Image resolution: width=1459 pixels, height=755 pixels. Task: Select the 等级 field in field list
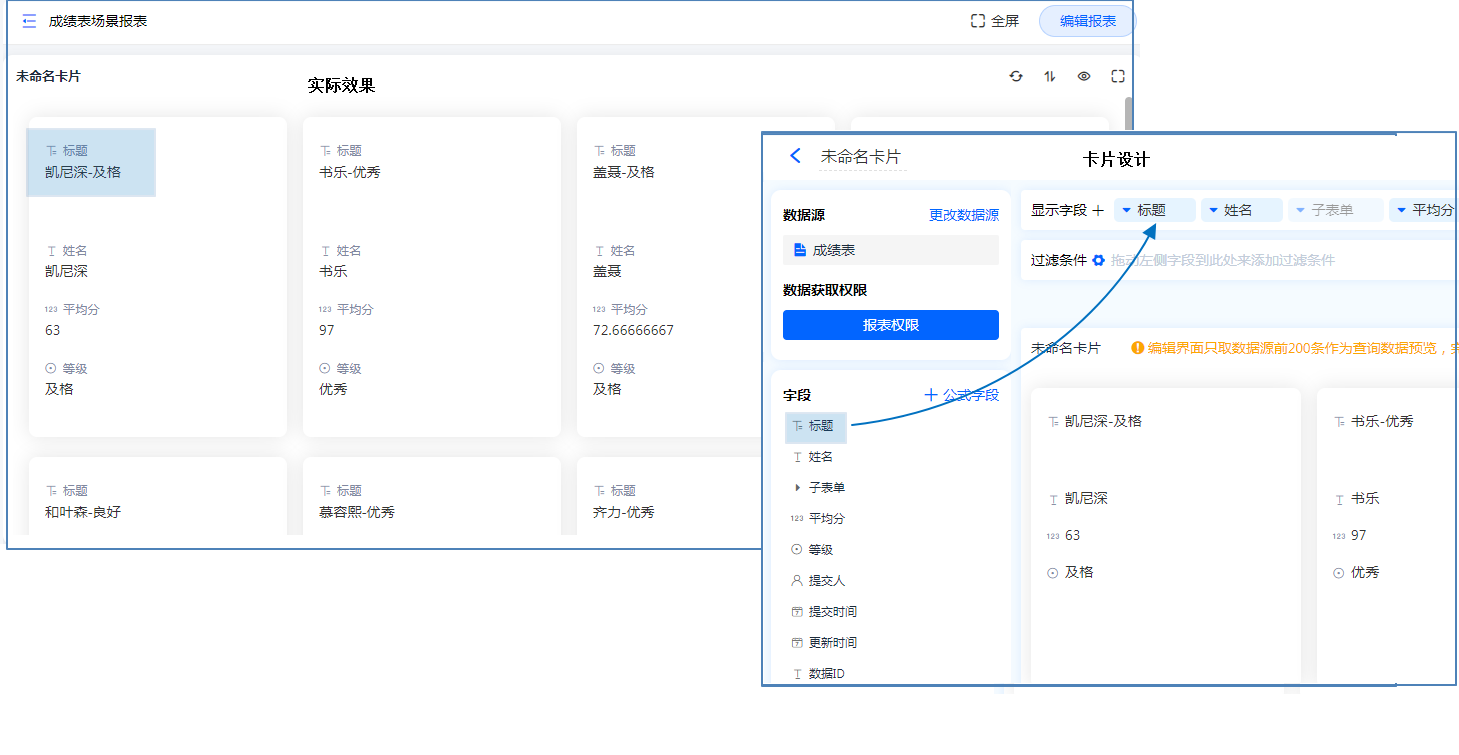point(820,550)
